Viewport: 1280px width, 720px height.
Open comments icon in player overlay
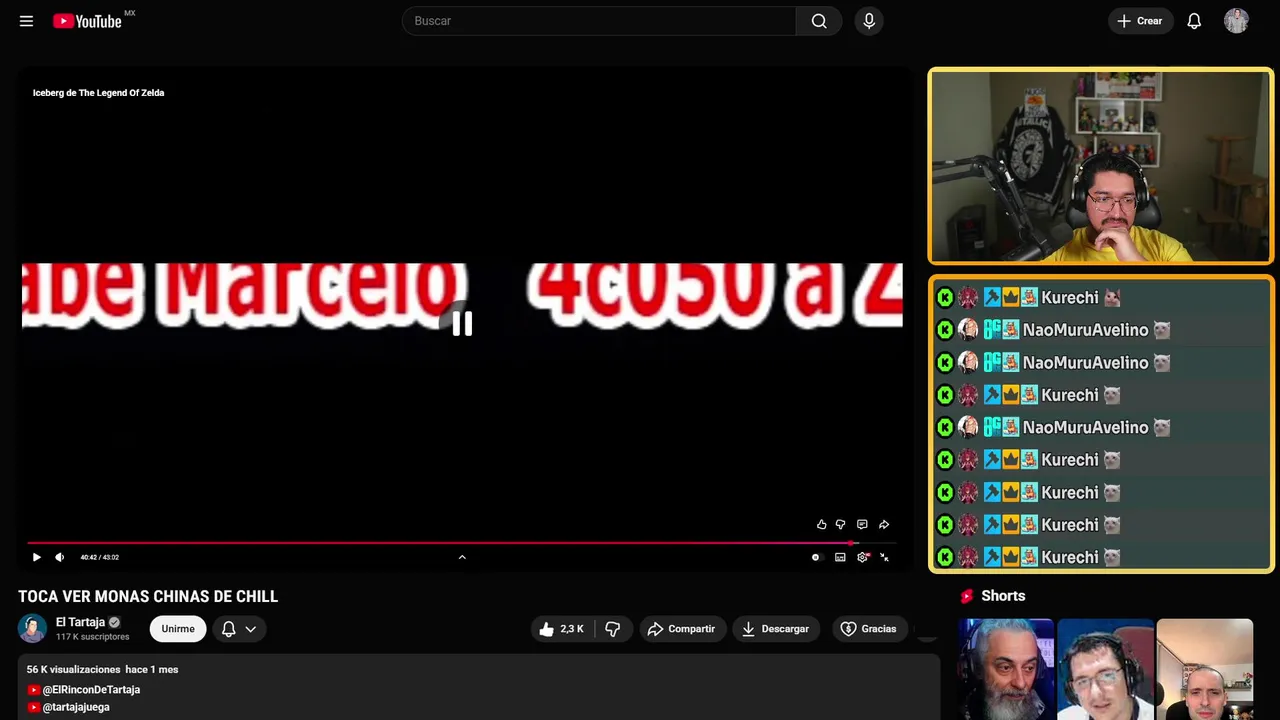pos(862,524)
